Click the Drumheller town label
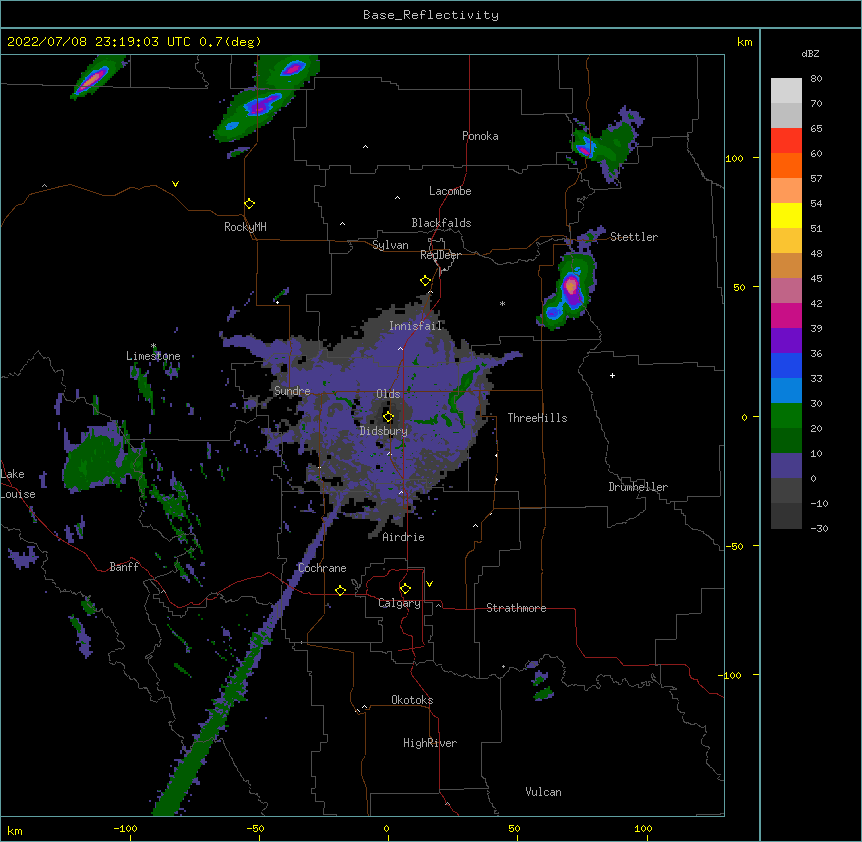The width and height of the screenshot is (862, 842). [638, 487]
